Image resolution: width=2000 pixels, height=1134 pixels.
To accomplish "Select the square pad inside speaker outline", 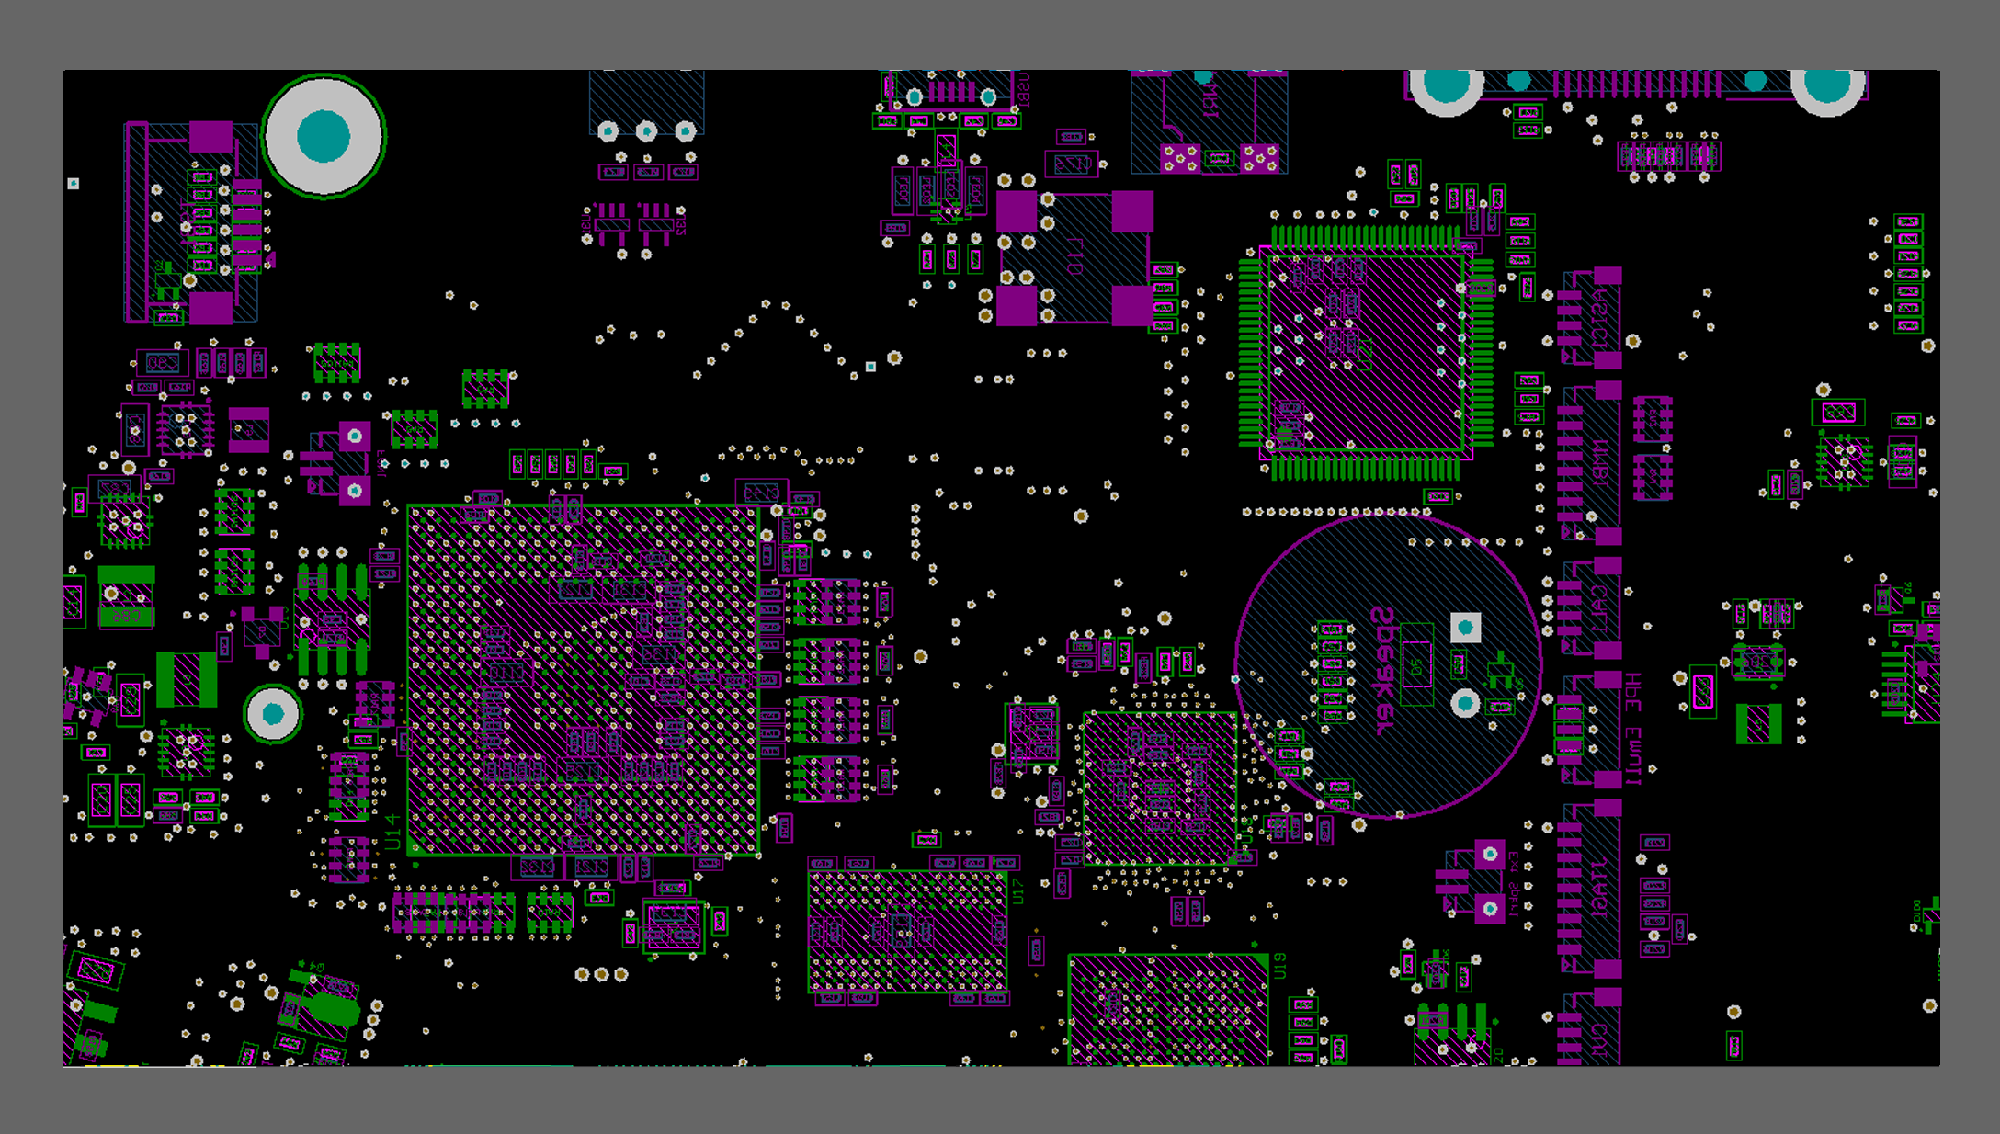I will point(1465,627).
